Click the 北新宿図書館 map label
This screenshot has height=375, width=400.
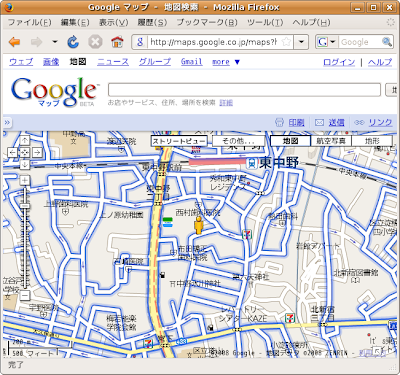click(x=356, y=273)
